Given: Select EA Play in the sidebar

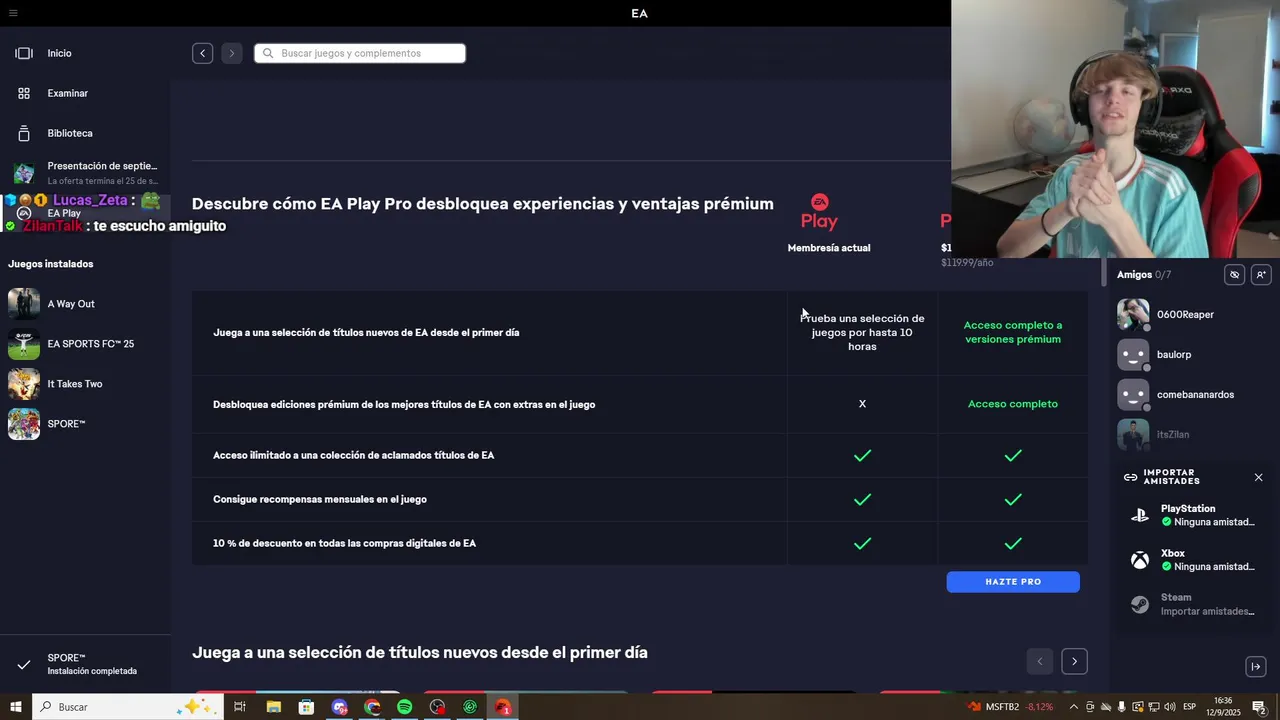Looking at the screenshot, I should coord(64,213).
